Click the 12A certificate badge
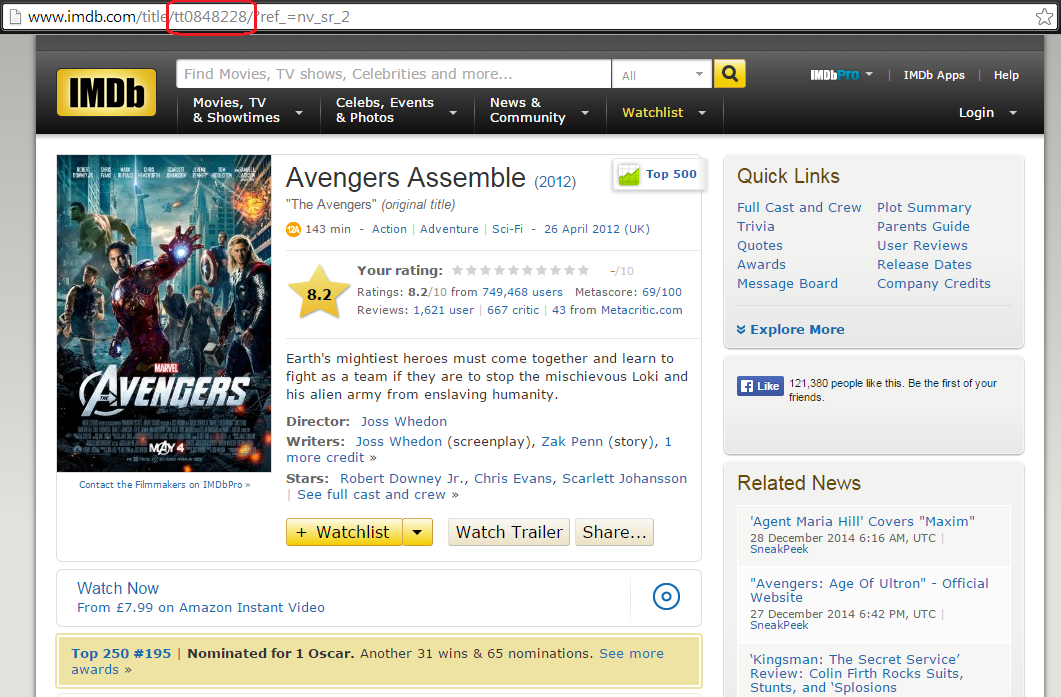Image resolution: width=1061 pixels, height=697 pixels. click(x=293, y=229)
